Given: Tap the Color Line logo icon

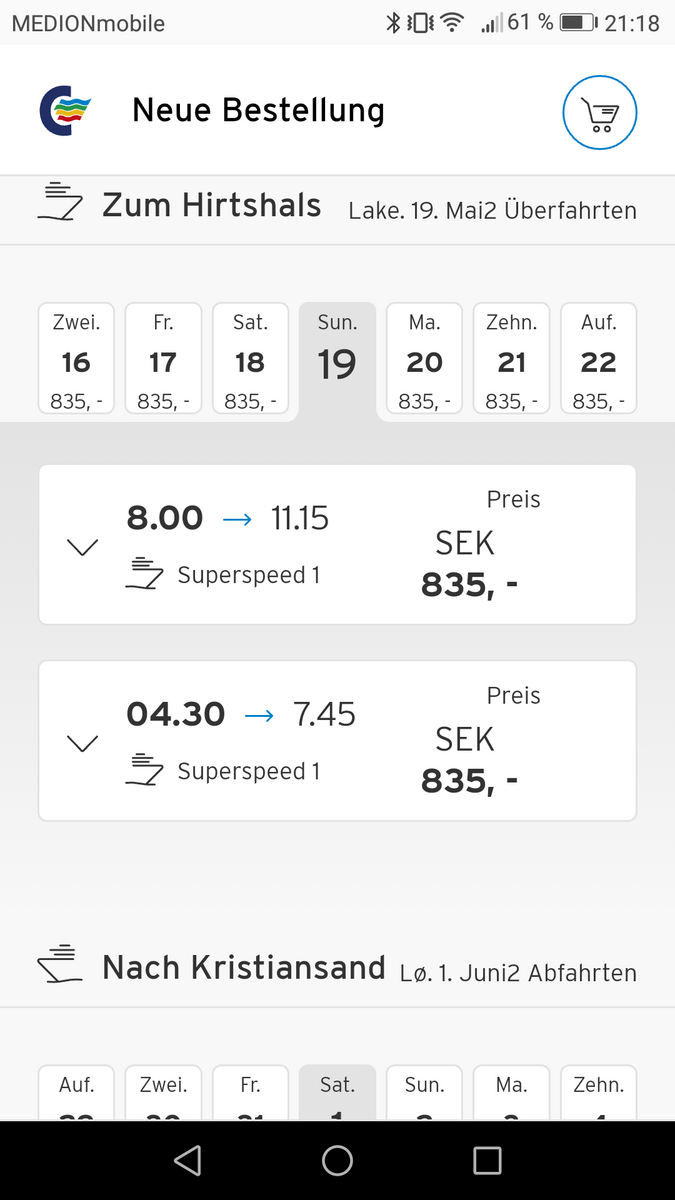Looking at the screenshot, I should pos(66,110).
